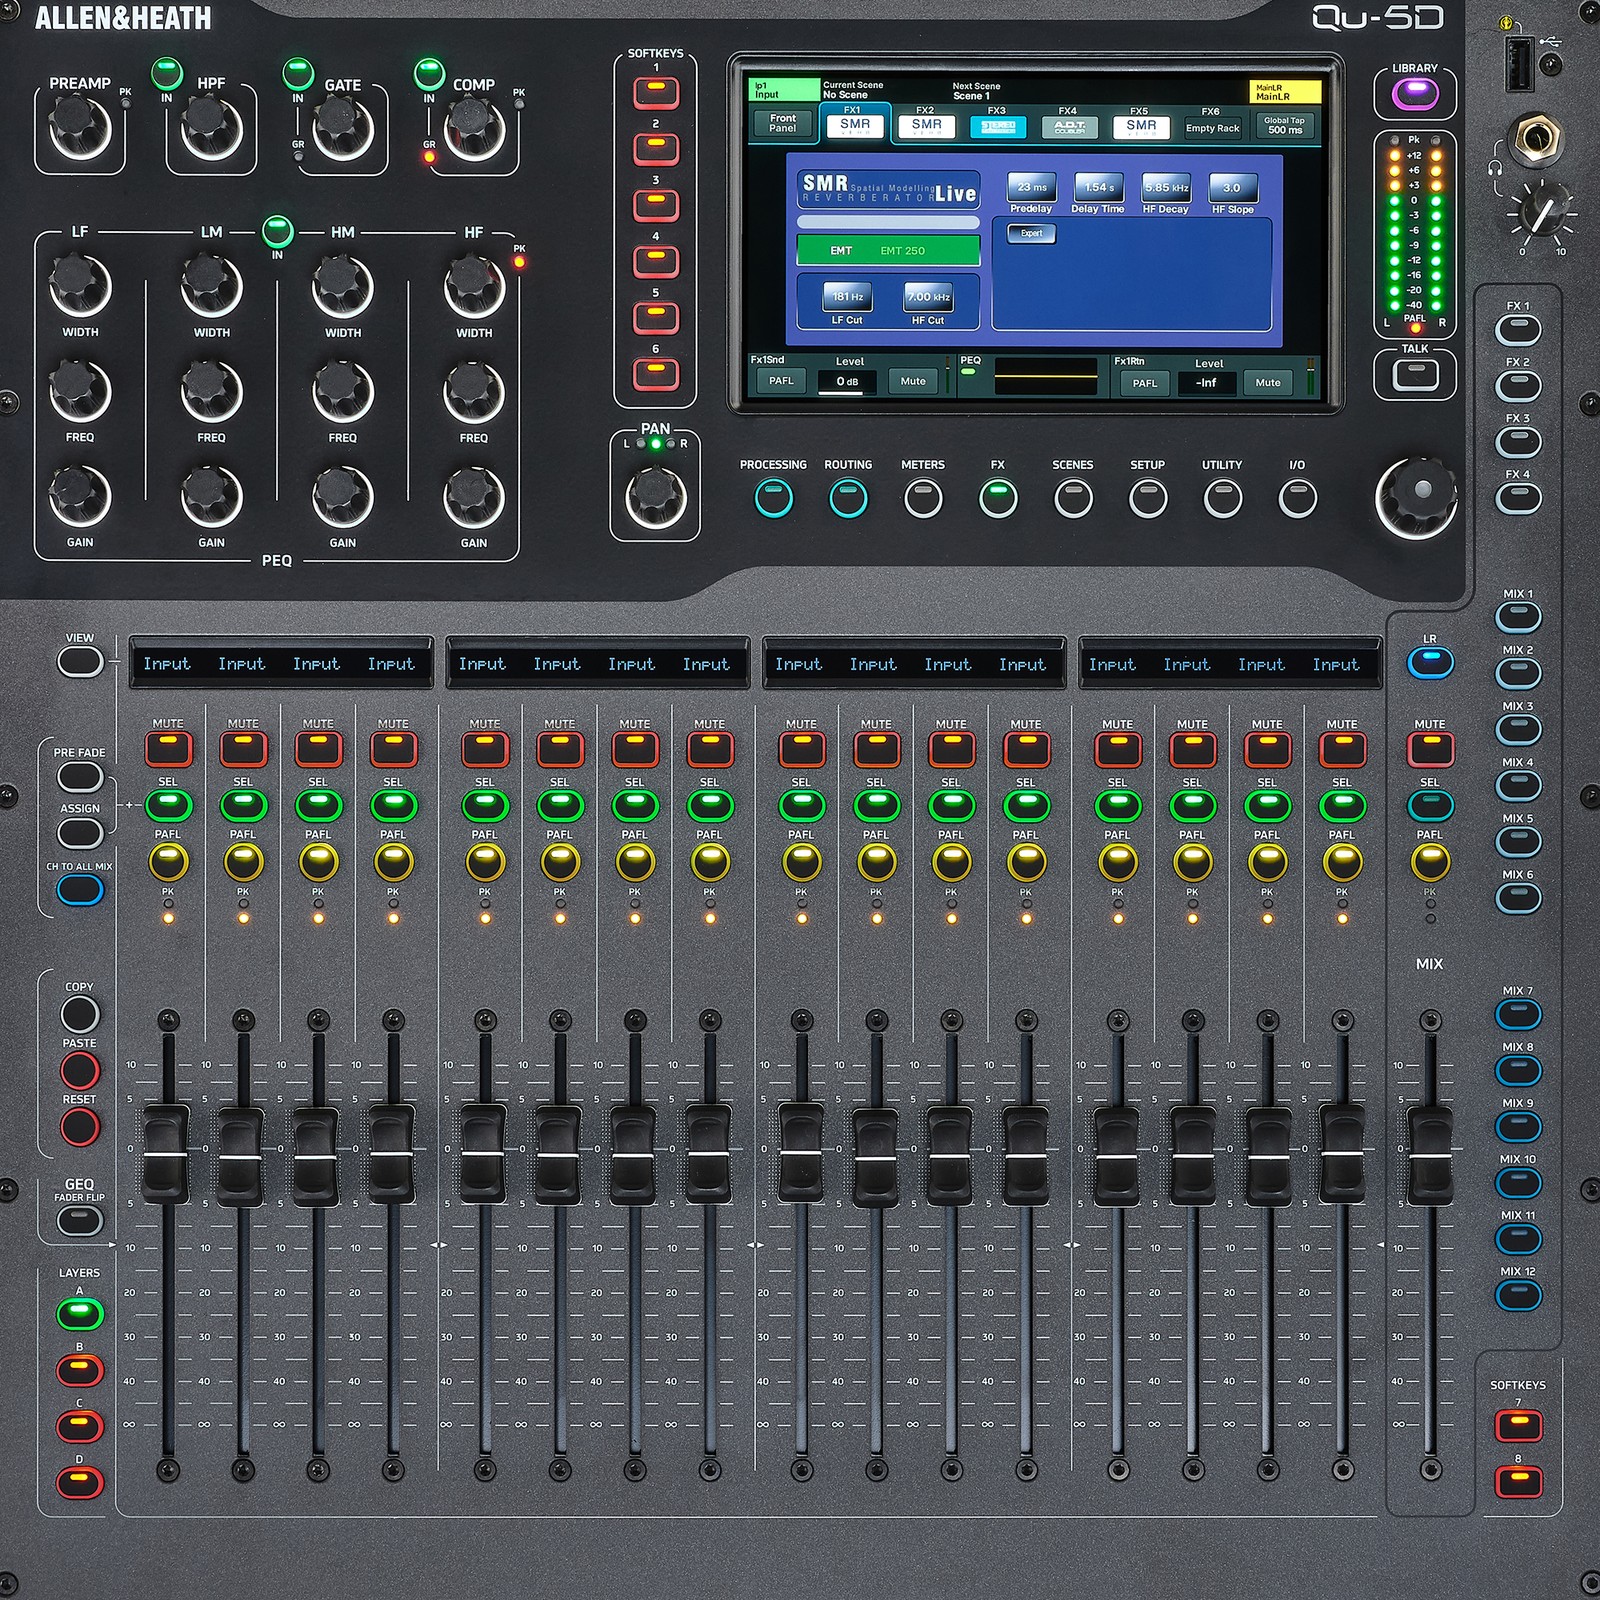Toggle the PEQ In switch

(x=277, y=231)
